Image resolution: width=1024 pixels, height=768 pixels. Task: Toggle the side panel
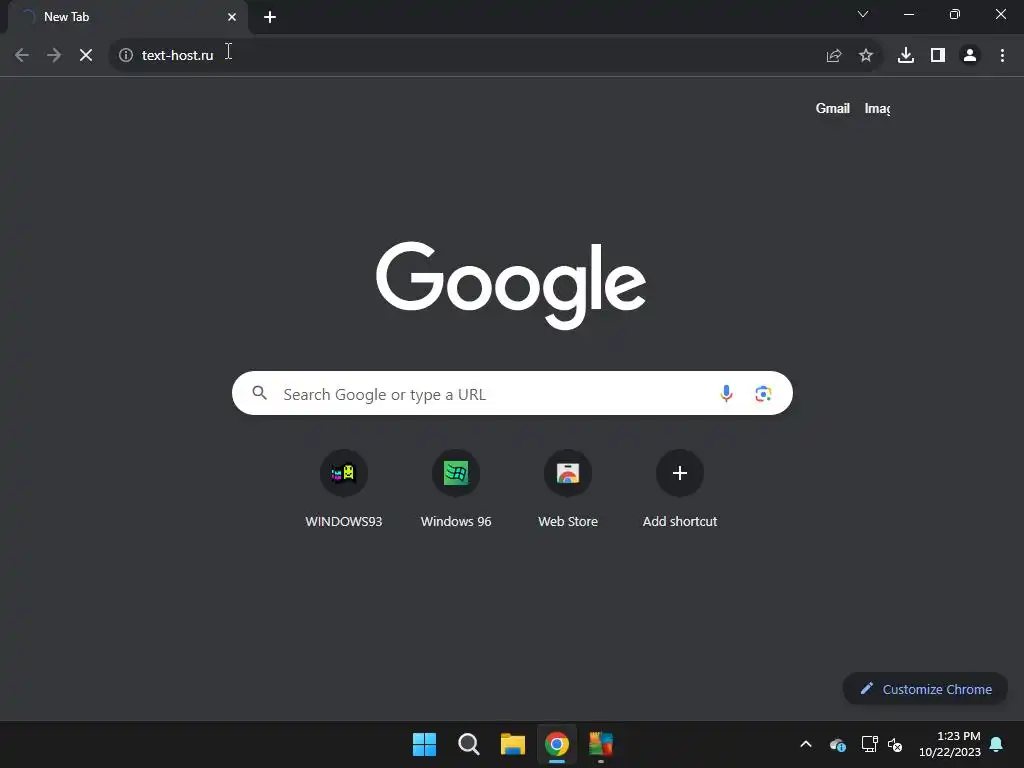point(938,56)
